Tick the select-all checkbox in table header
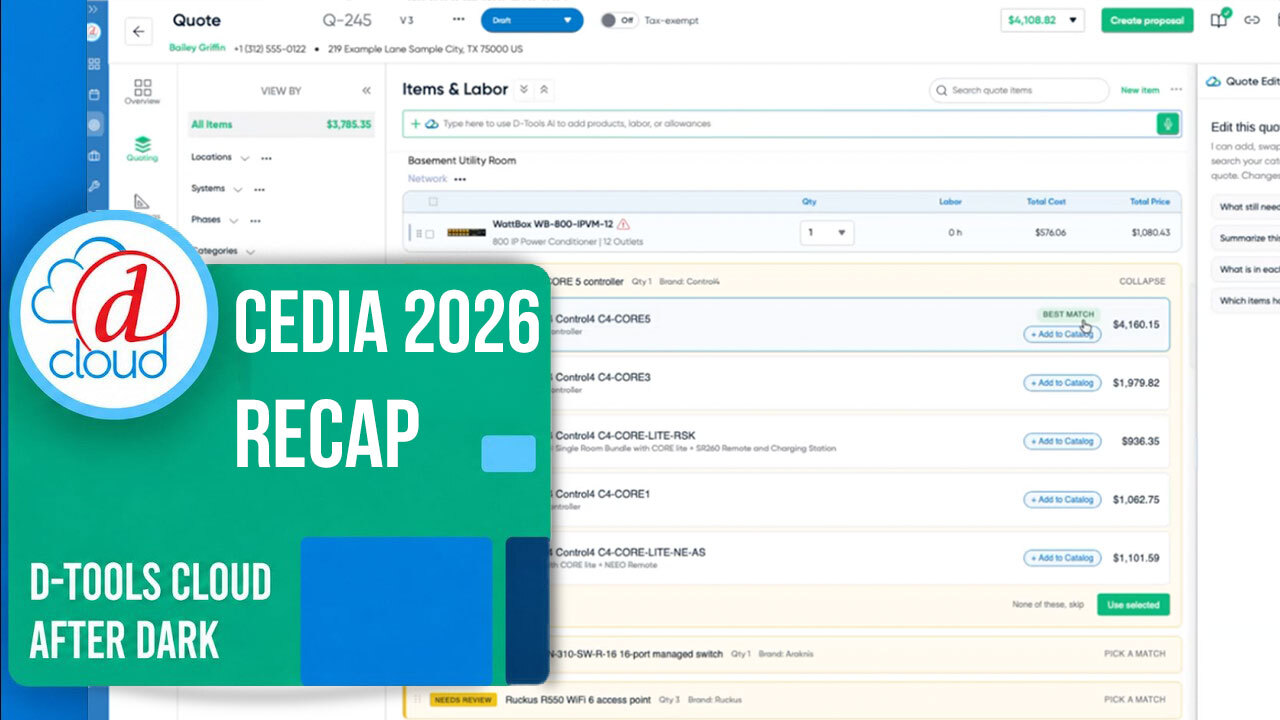The height and width of the screenshot is (720, 1280). click(x=433, y=202)
